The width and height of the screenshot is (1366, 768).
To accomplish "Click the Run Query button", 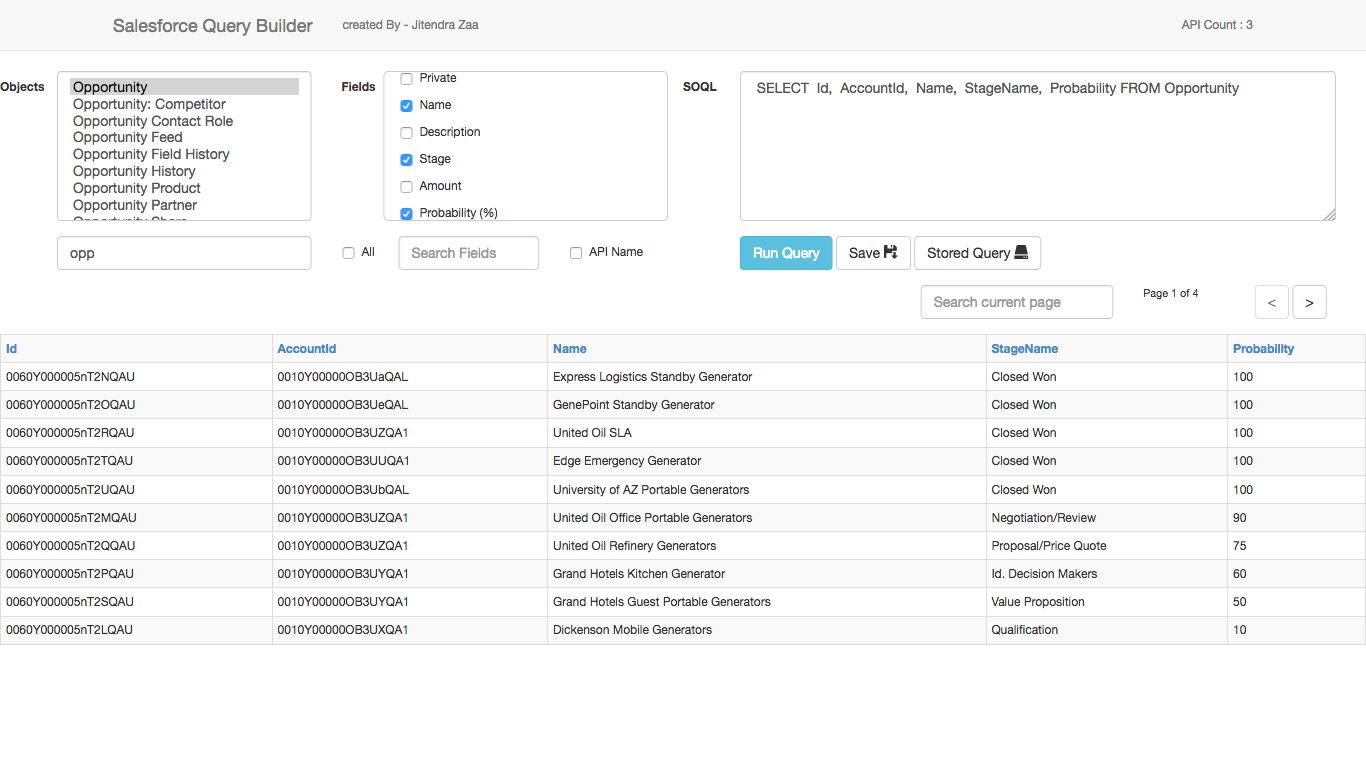I will [x=786, y=253].
